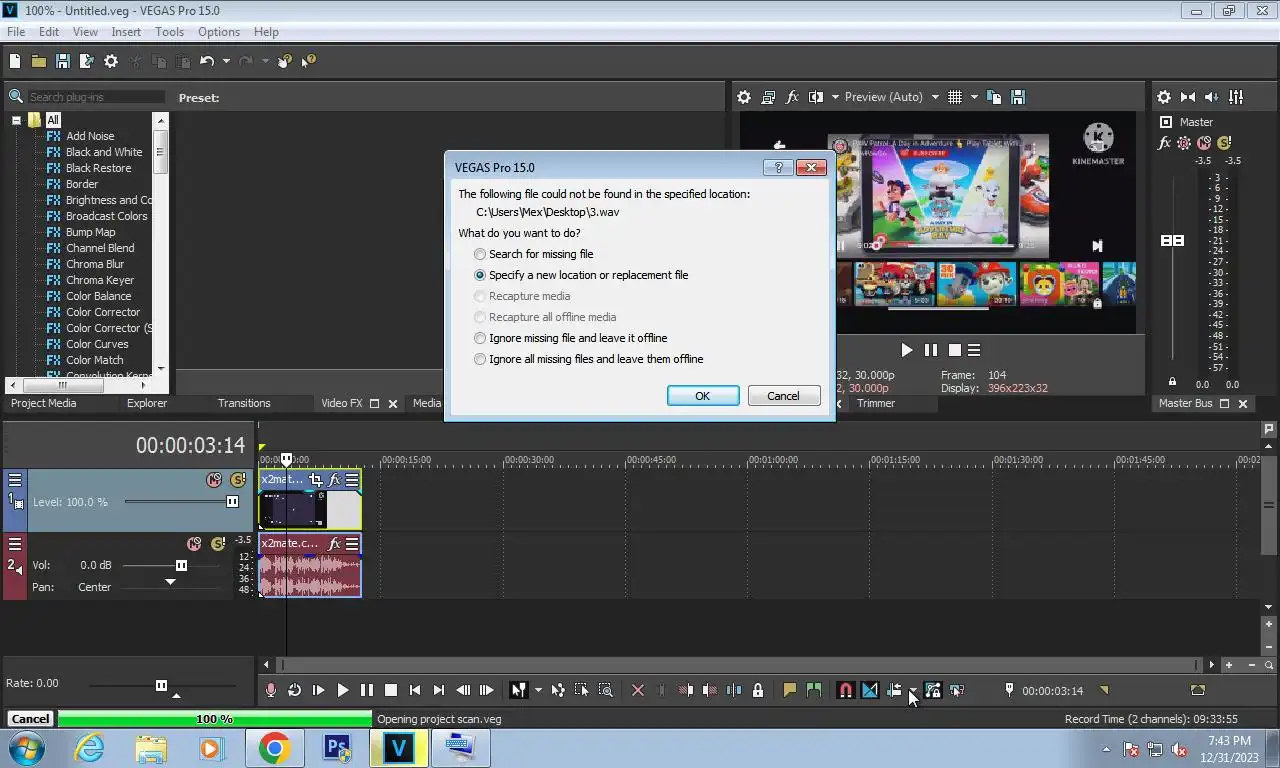This screenshot has width=1280, height=768.
Task: Show overlays grid in preview window
Action: 955,97
